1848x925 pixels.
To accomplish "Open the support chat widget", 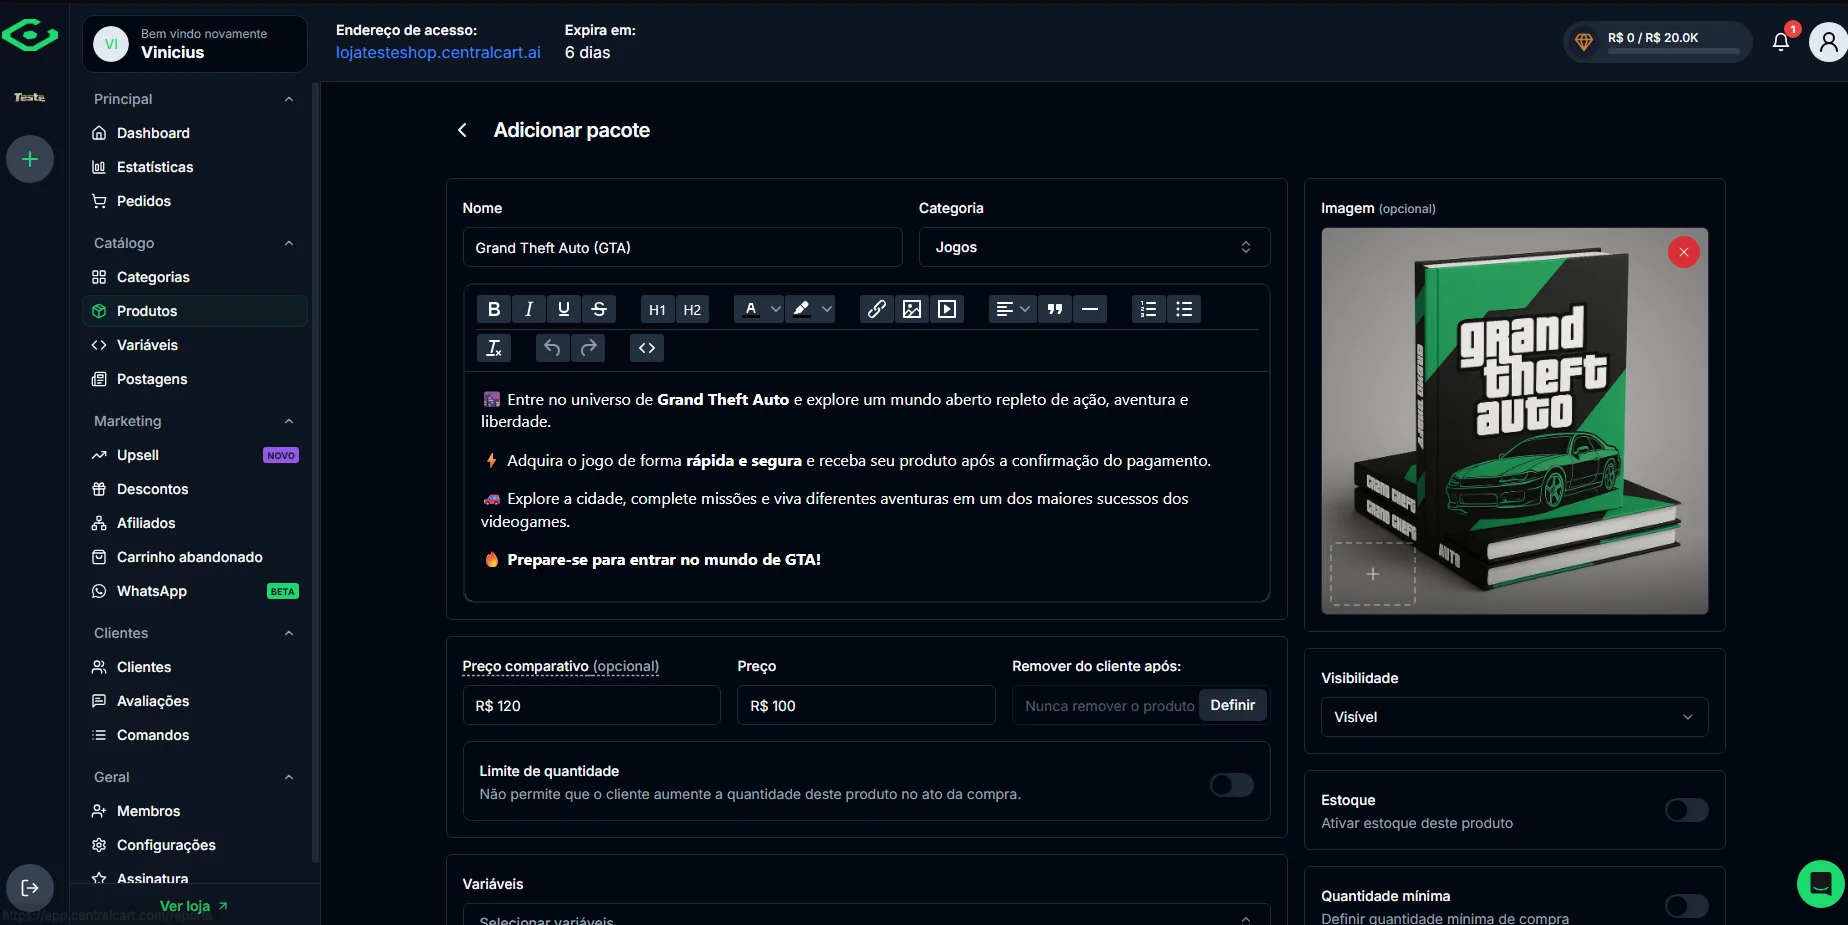I will click(x=1821, y=884).
